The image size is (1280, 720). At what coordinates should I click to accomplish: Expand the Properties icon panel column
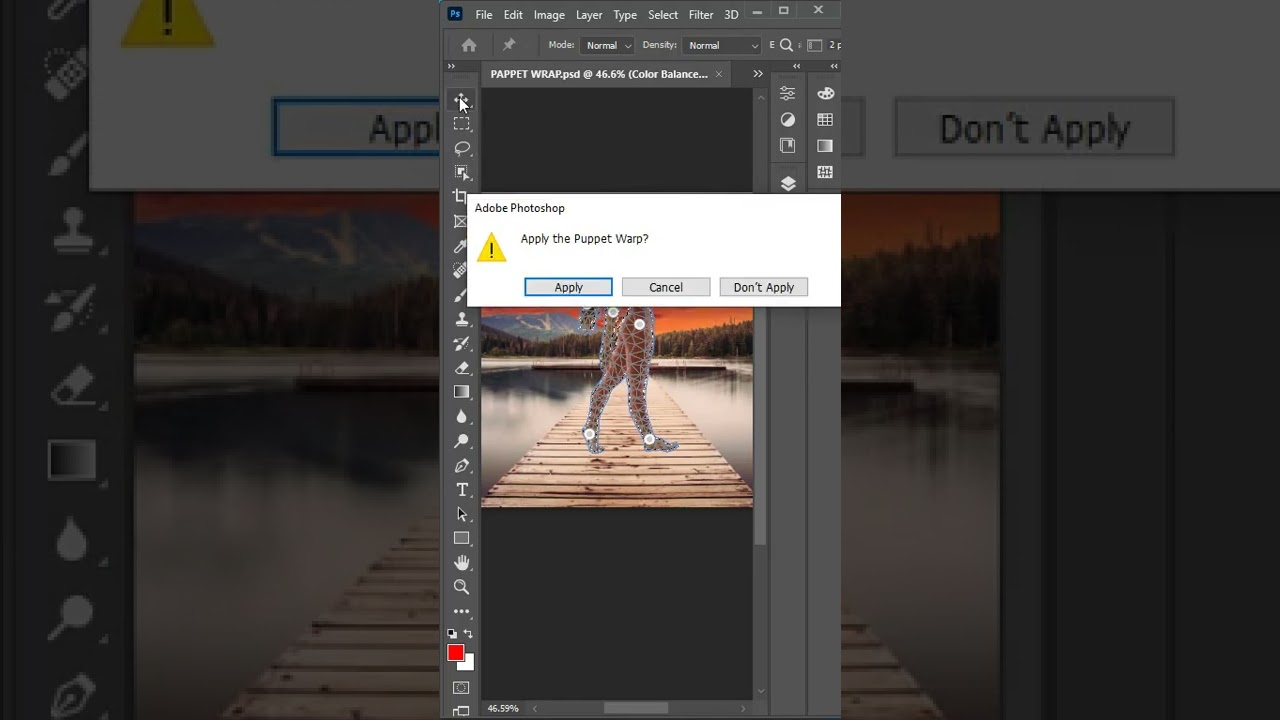(796, 66)
